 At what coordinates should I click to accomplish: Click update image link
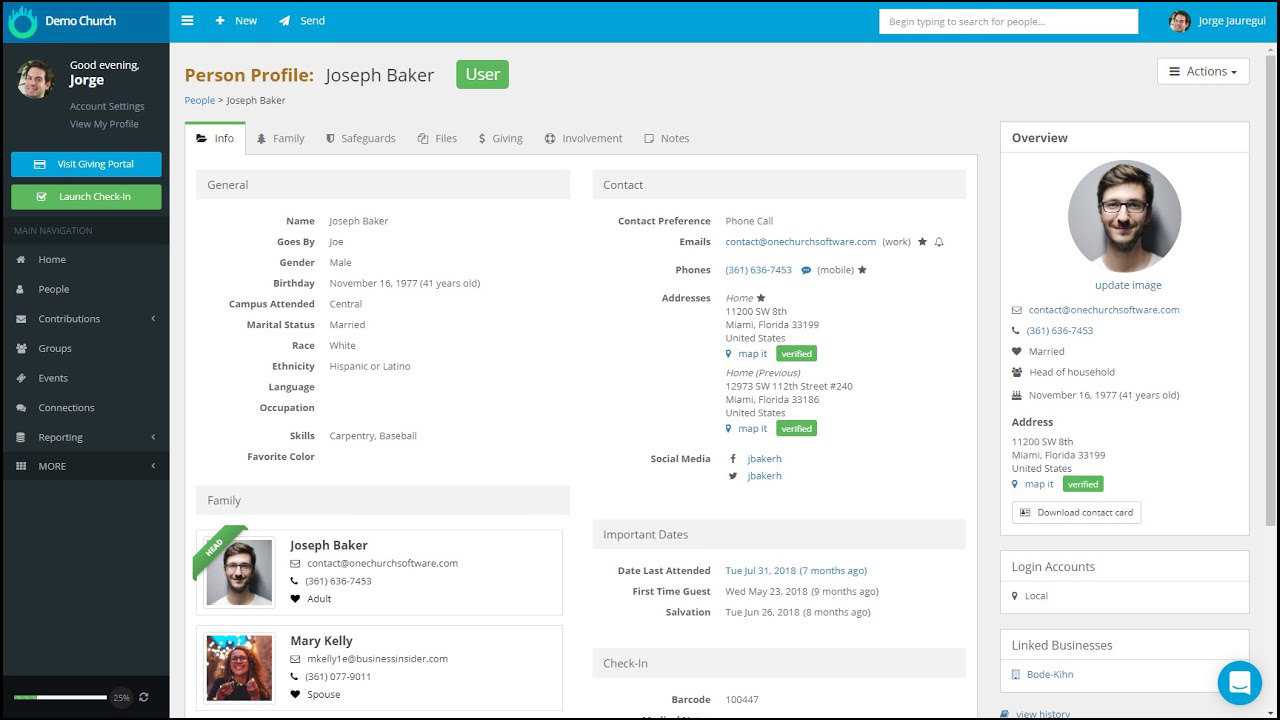(1128, 285)
